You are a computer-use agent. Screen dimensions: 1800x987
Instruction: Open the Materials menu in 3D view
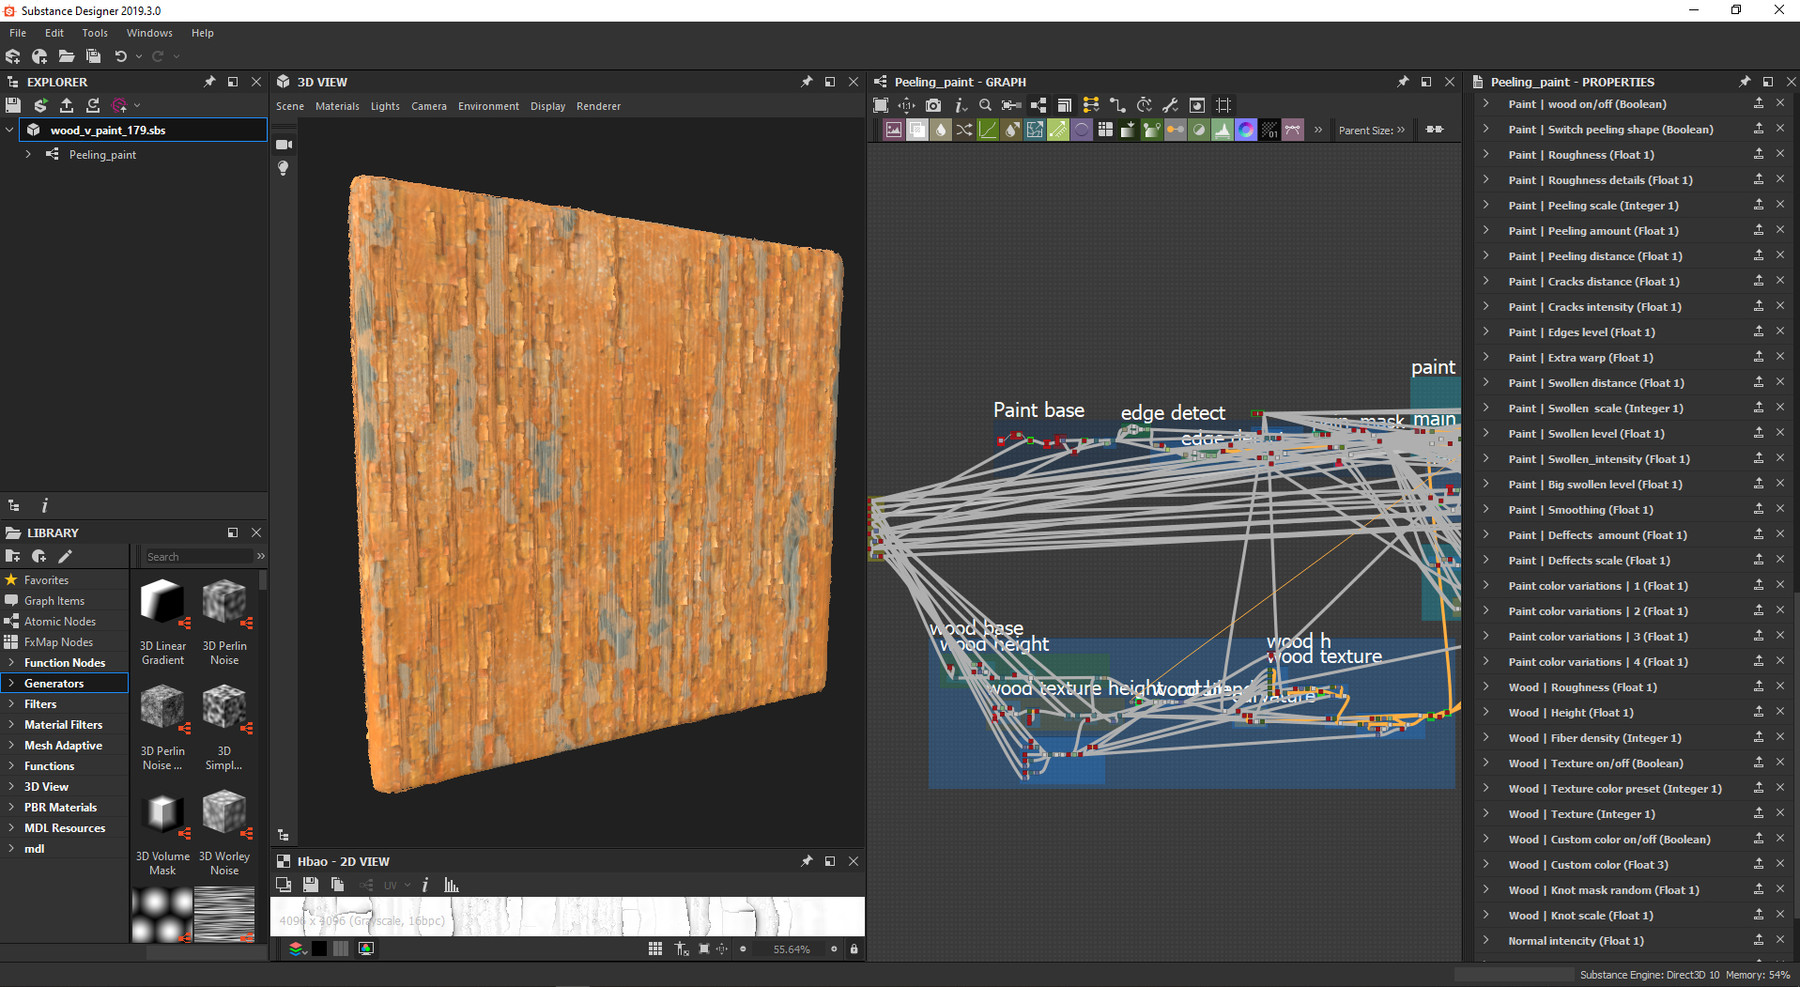(x=337, y=106)
